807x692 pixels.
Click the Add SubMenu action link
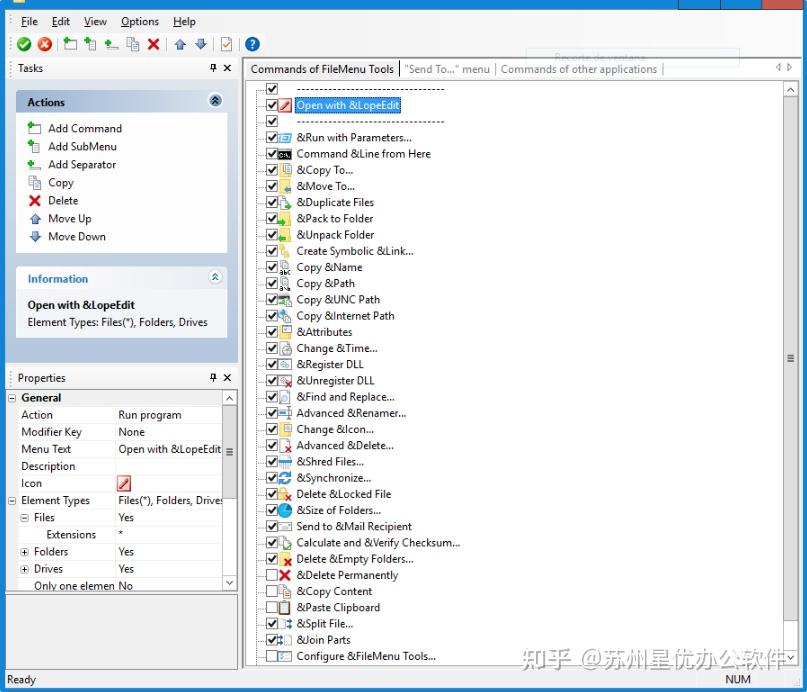pos(72,146)
